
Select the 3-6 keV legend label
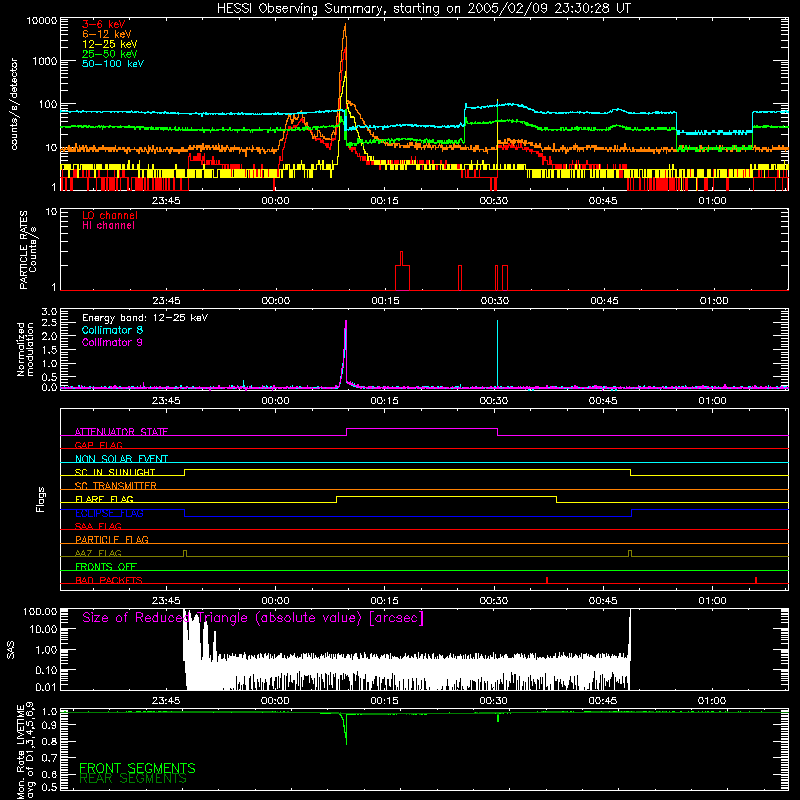click(x=104, y=24)
